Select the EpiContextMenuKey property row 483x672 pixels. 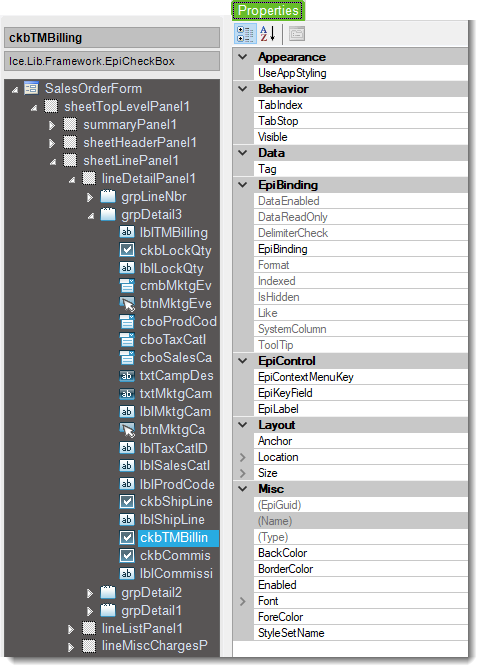(x=360, y=377)
